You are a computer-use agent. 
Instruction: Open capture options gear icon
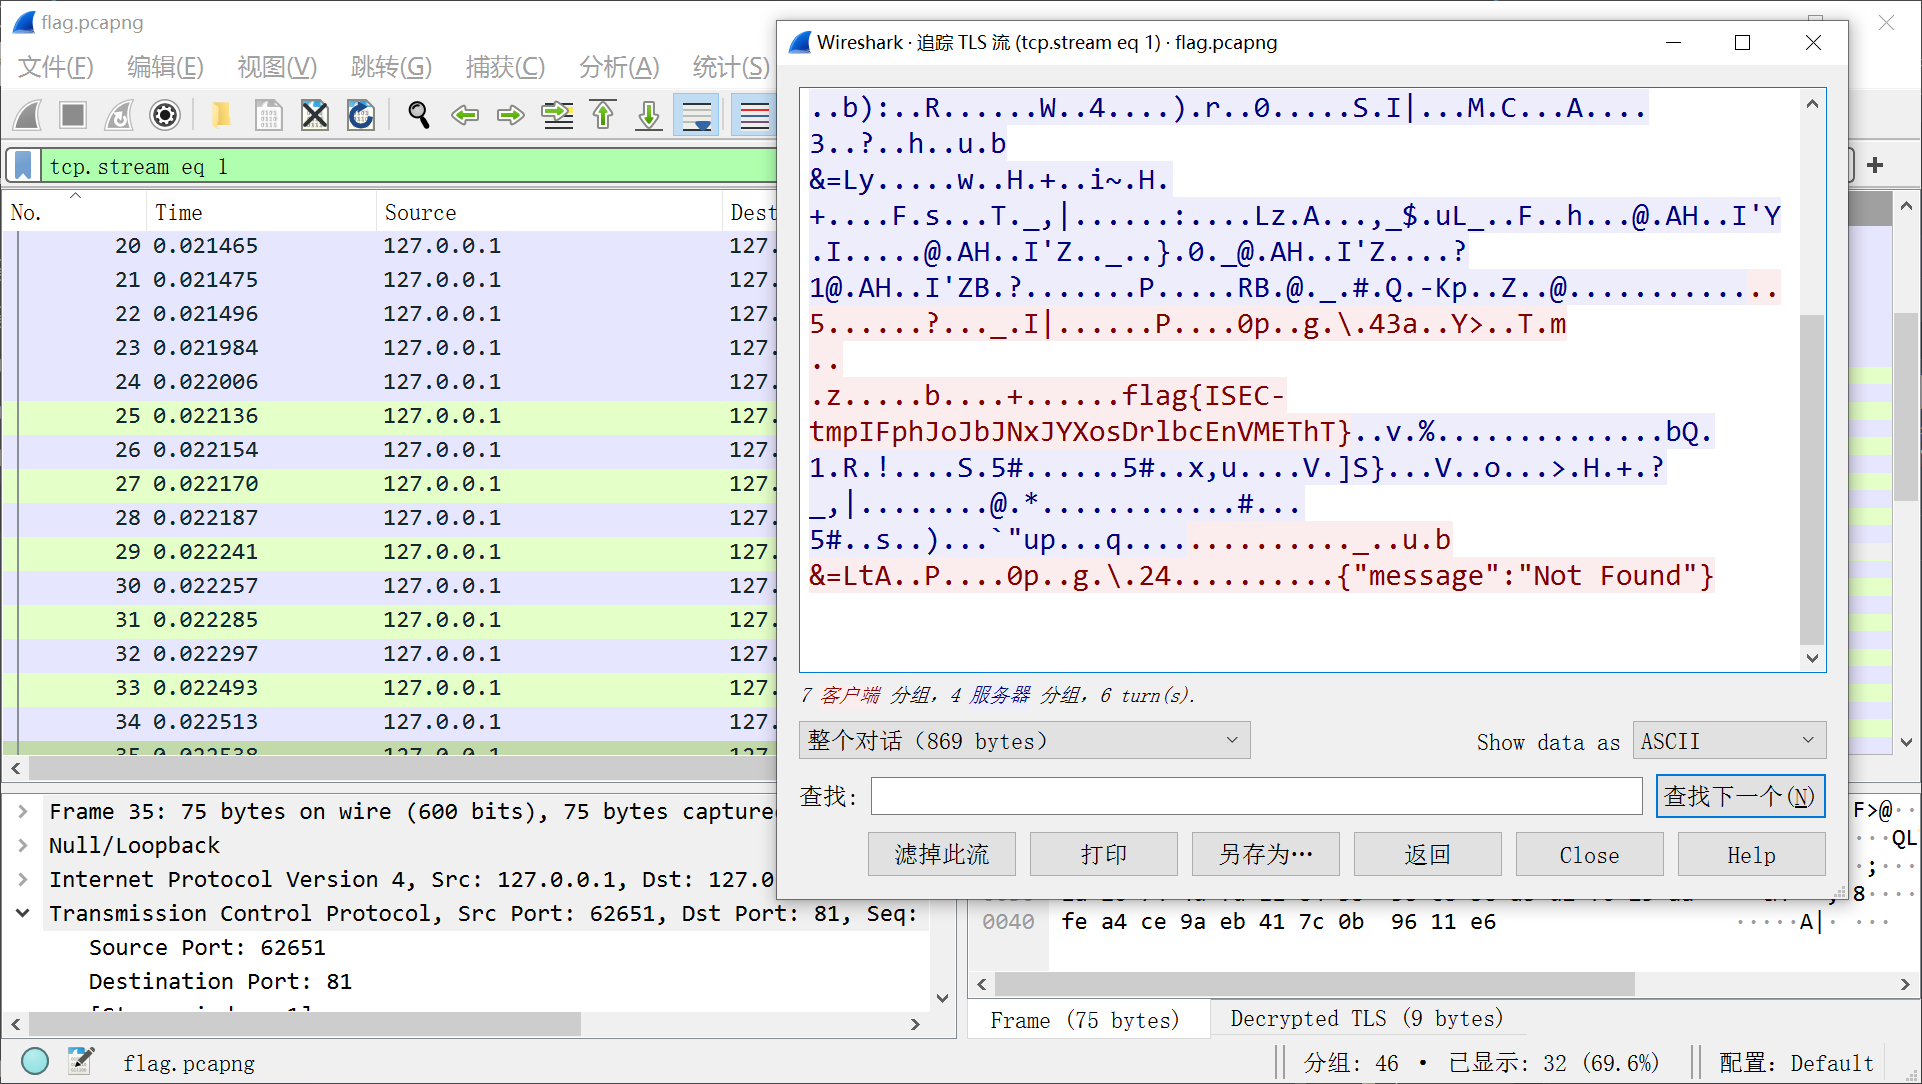pos(165,116)
